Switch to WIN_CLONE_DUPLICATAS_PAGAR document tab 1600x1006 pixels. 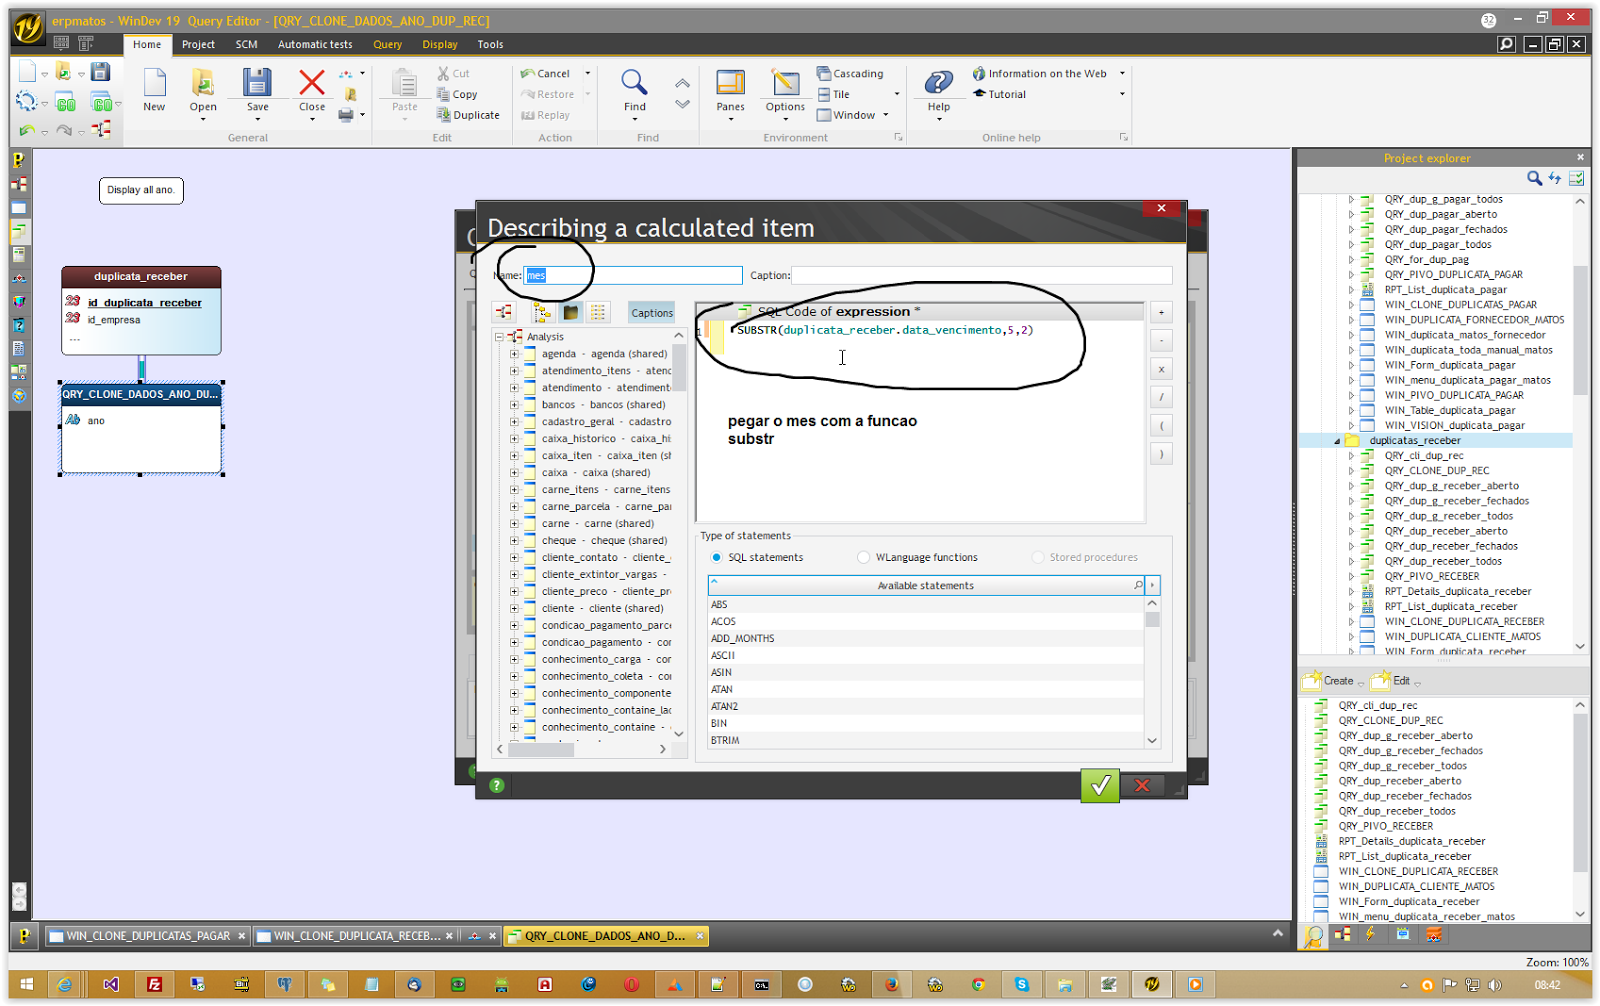(x=148, y=936)
